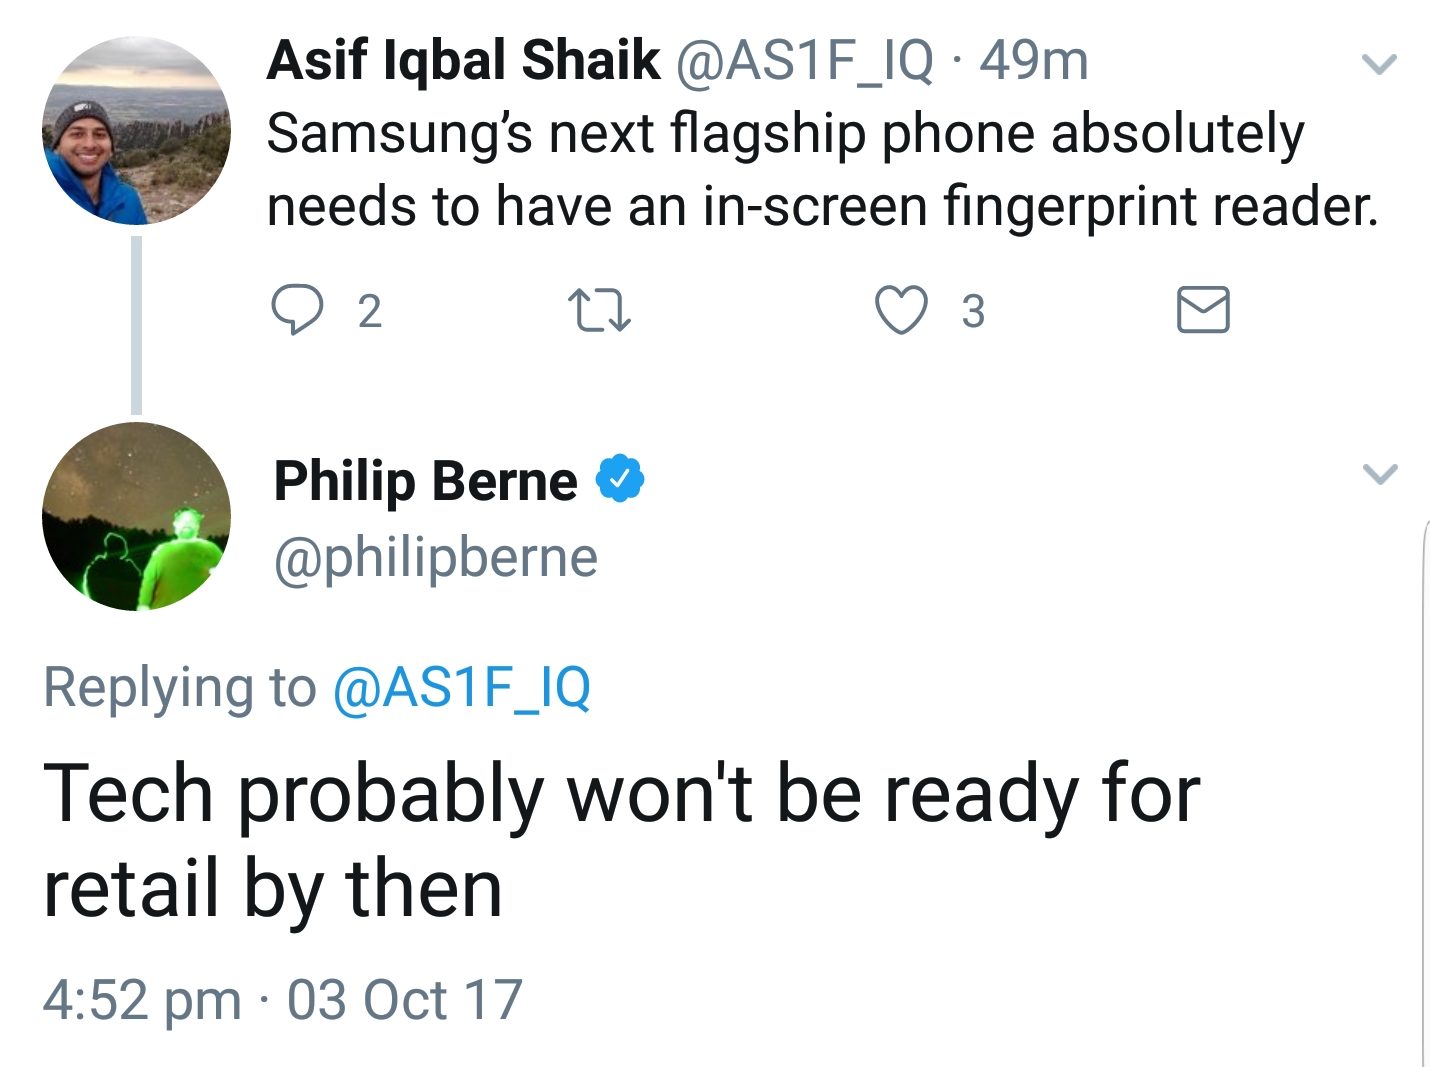Click the @AS1F_IQ handle beside Asif's name
The image size is (1430, 1067).
[x=806, y=60]
